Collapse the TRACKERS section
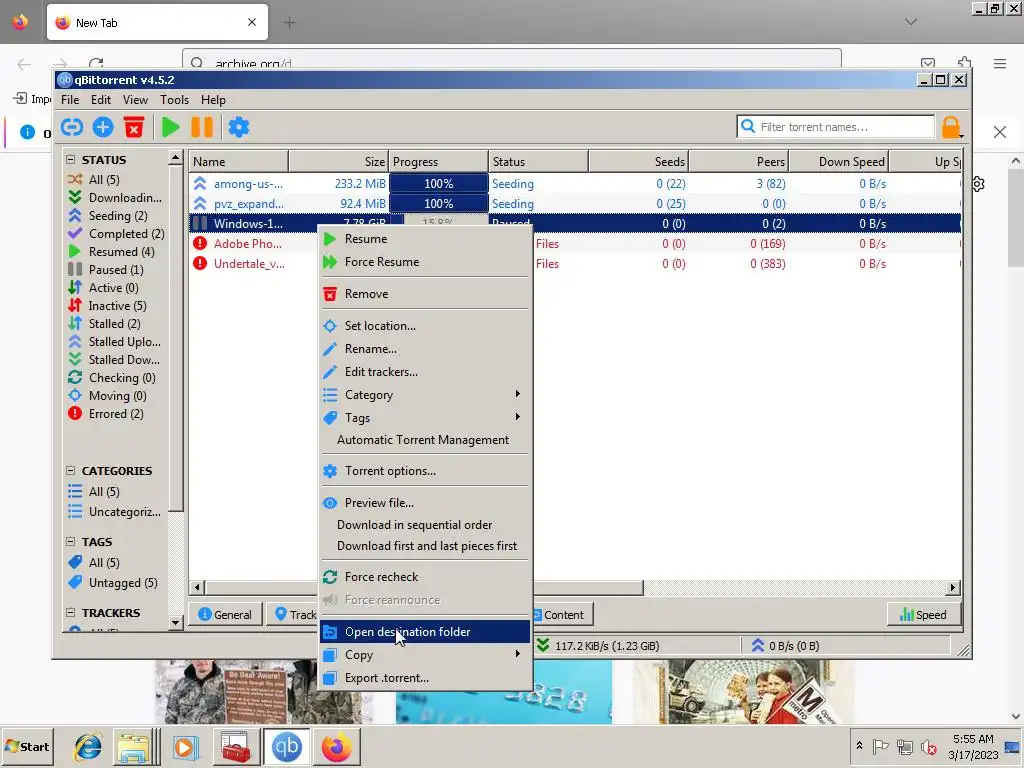Image resolution: width=1024 pixels, height=768 pixels. point(71,613)
